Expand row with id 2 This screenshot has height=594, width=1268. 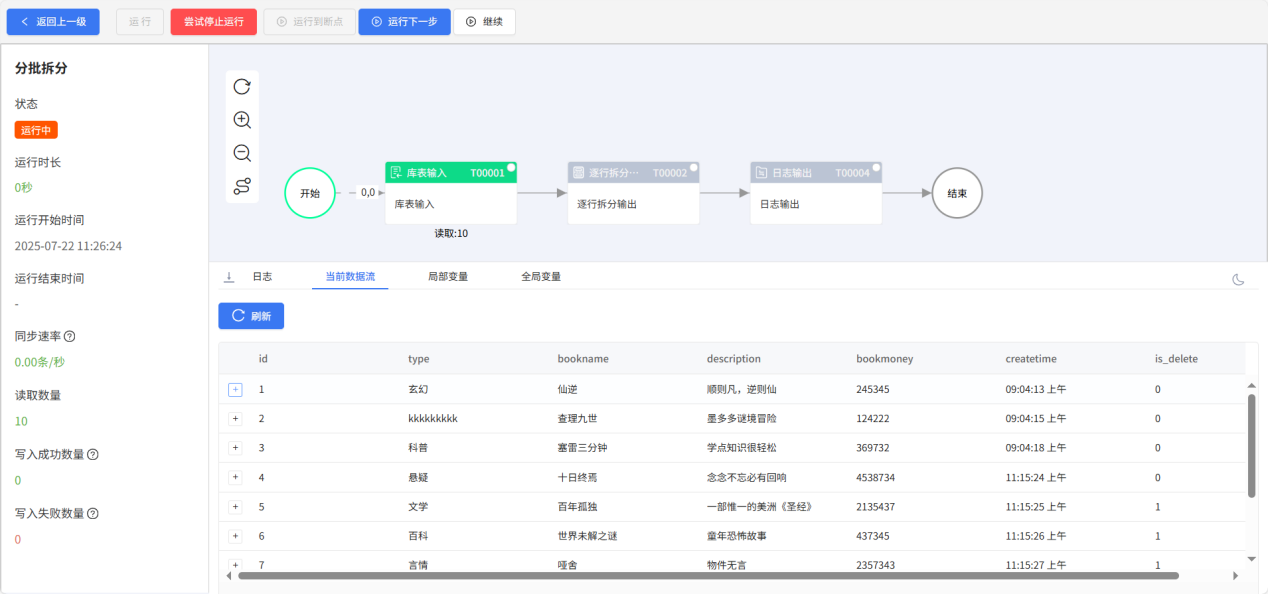click(236, 418)
